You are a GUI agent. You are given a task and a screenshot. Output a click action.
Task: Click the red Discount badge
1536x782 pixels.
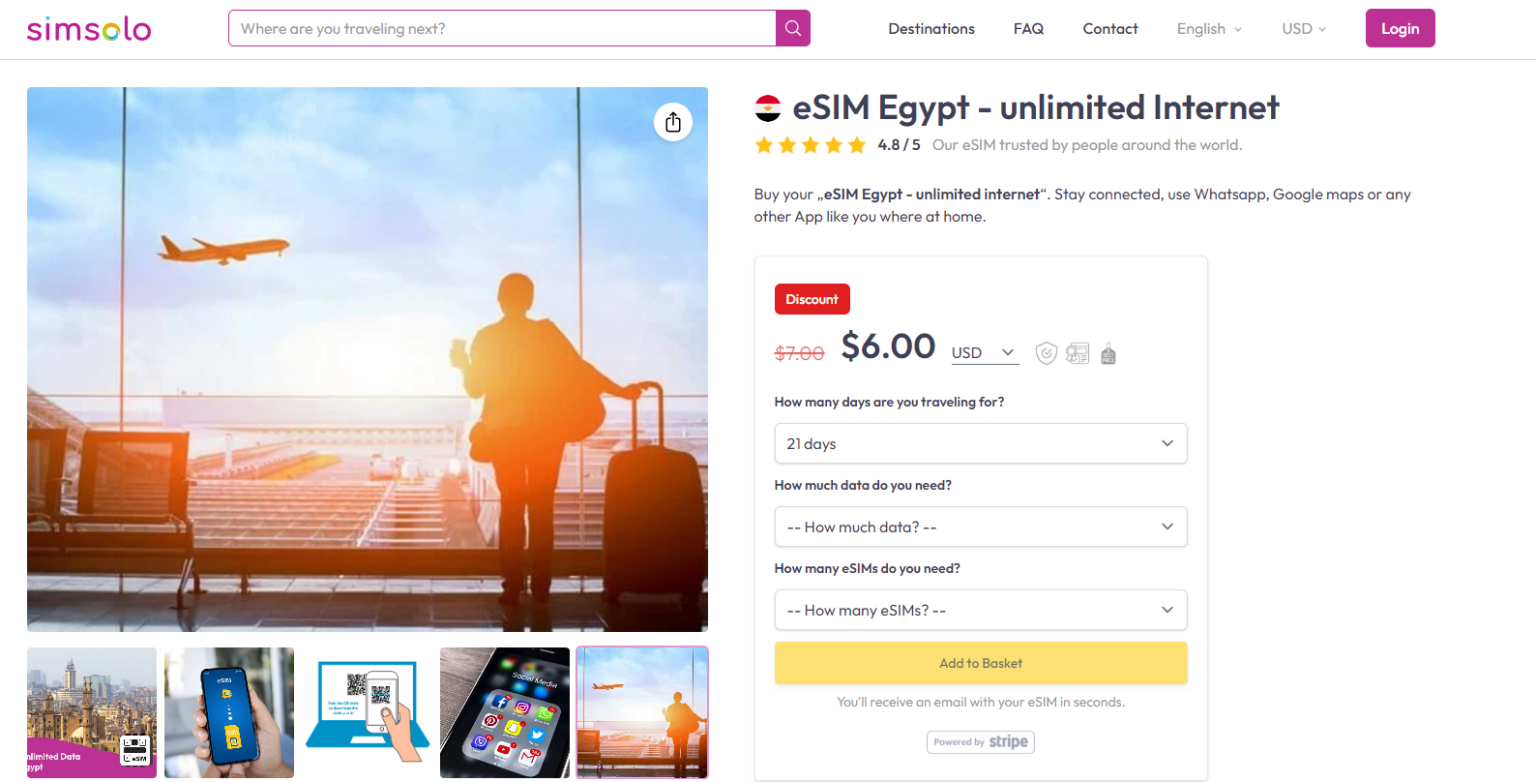[812, 299]
